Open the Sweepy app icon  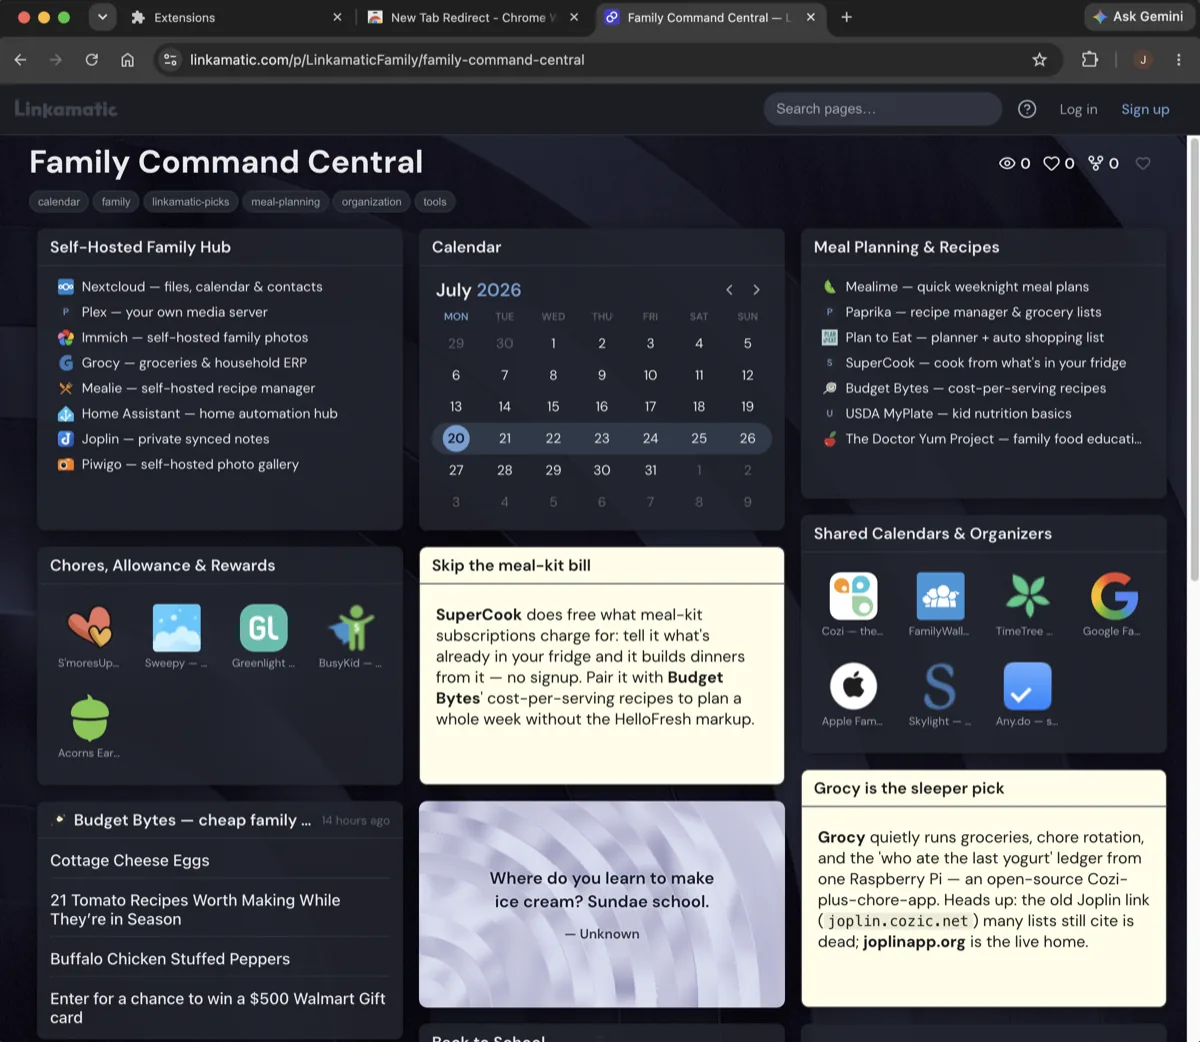point(176,627)
